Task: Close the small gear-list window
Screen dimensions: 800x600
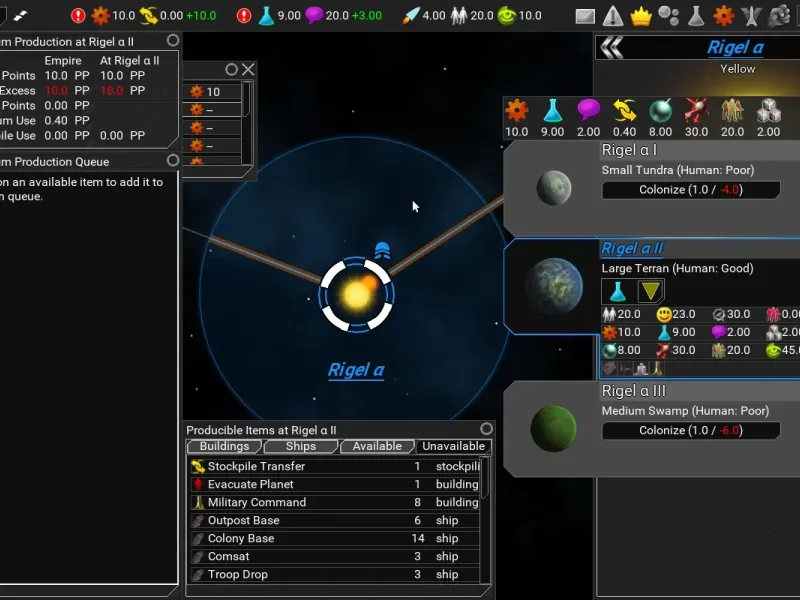Action: click(248, 69)
